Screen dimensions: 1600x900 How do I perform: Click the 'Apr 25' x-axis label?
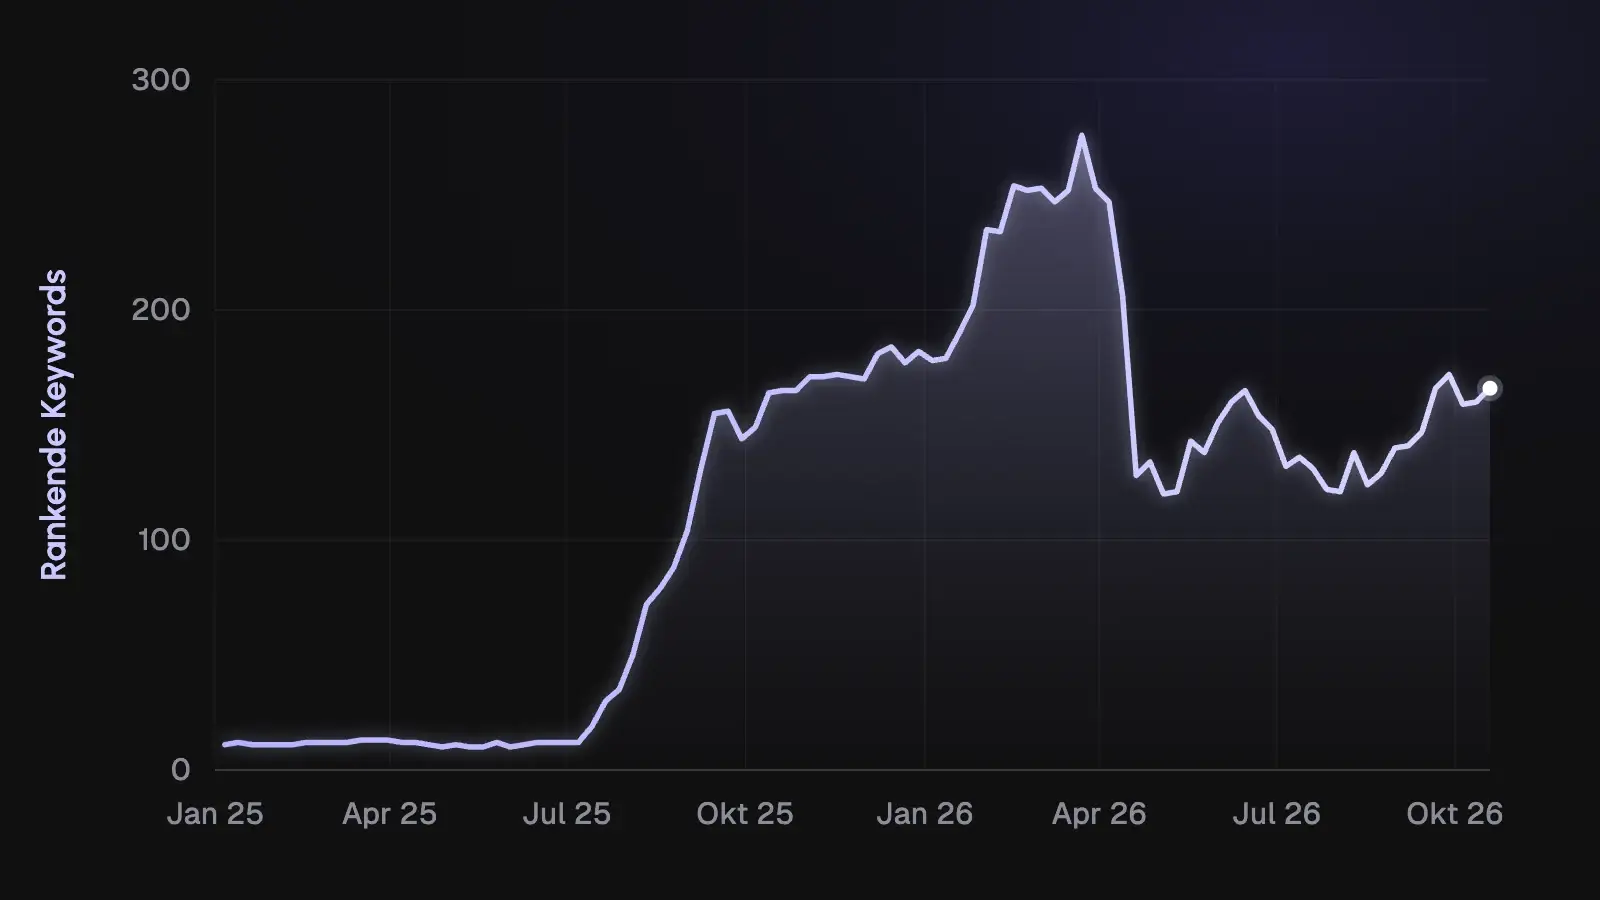pos(390,814)
